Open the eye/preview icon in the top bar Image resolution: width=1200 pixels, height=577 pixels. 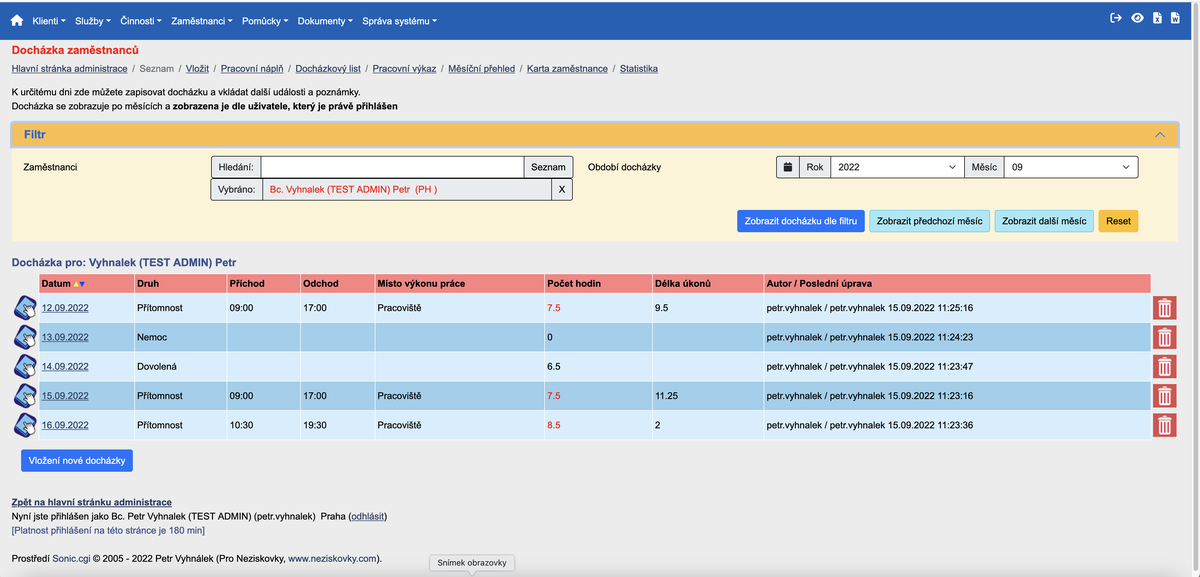coord(1137,18)
